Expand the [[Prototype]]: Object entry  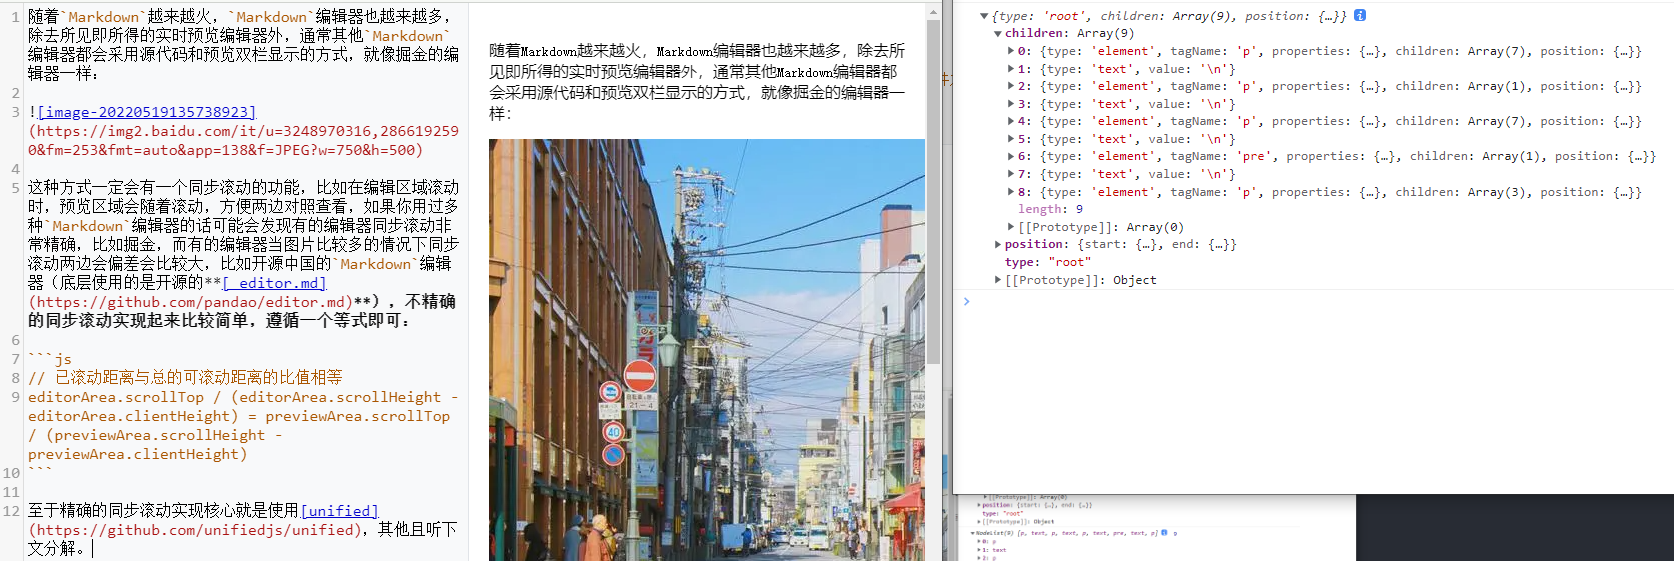click(998, 280)
